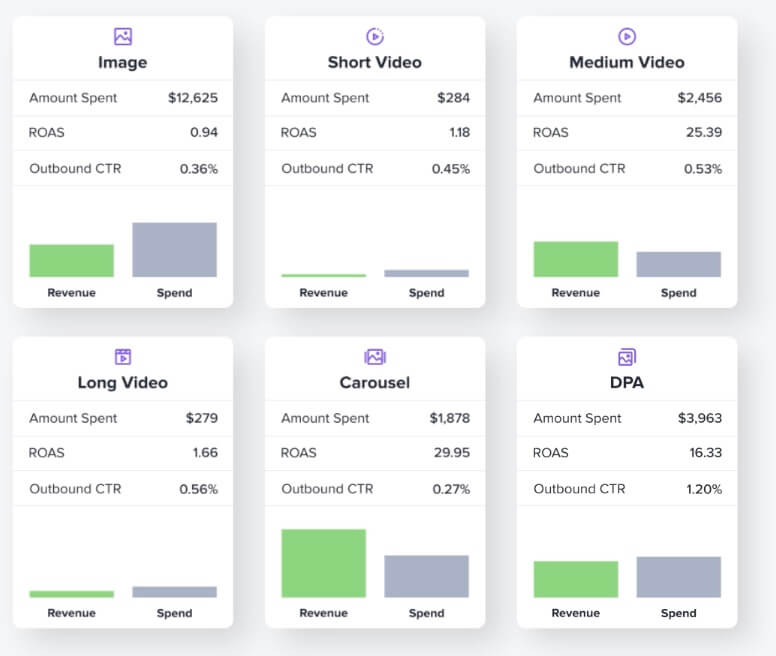Click the Short Video play icon

click(375, 36)
